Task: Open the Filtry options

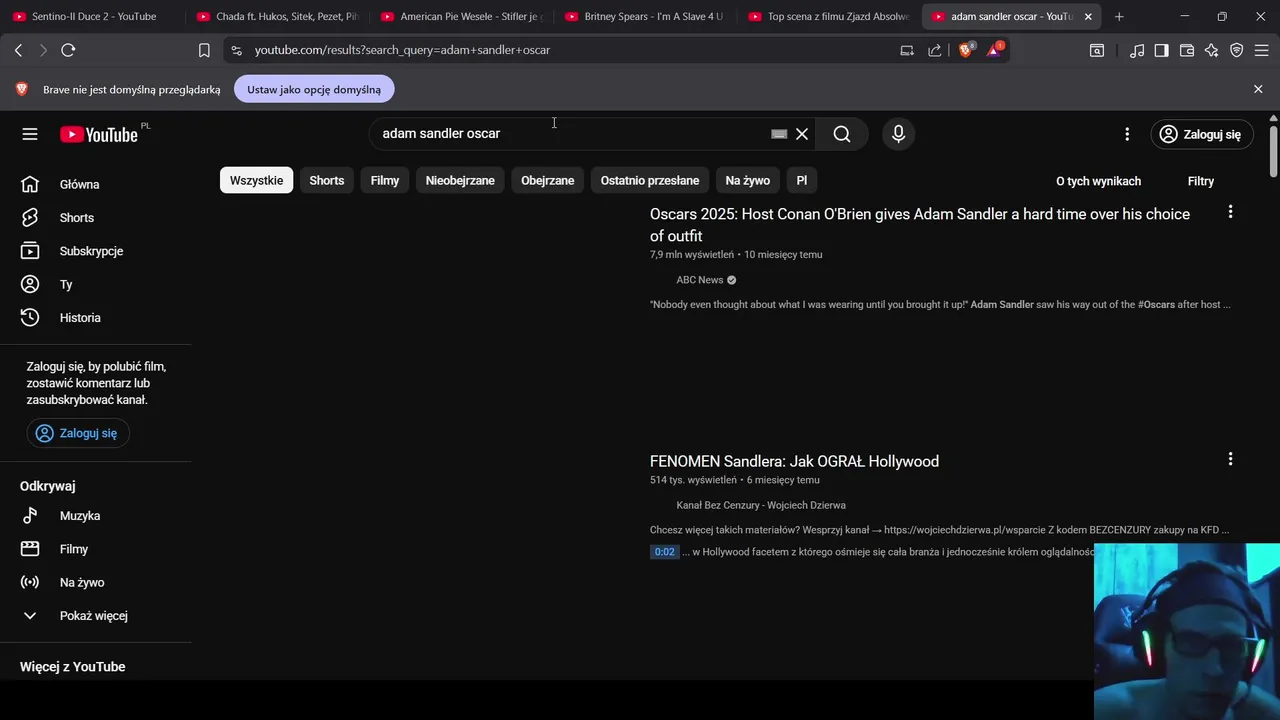Action: click(x=1201, y=181)
